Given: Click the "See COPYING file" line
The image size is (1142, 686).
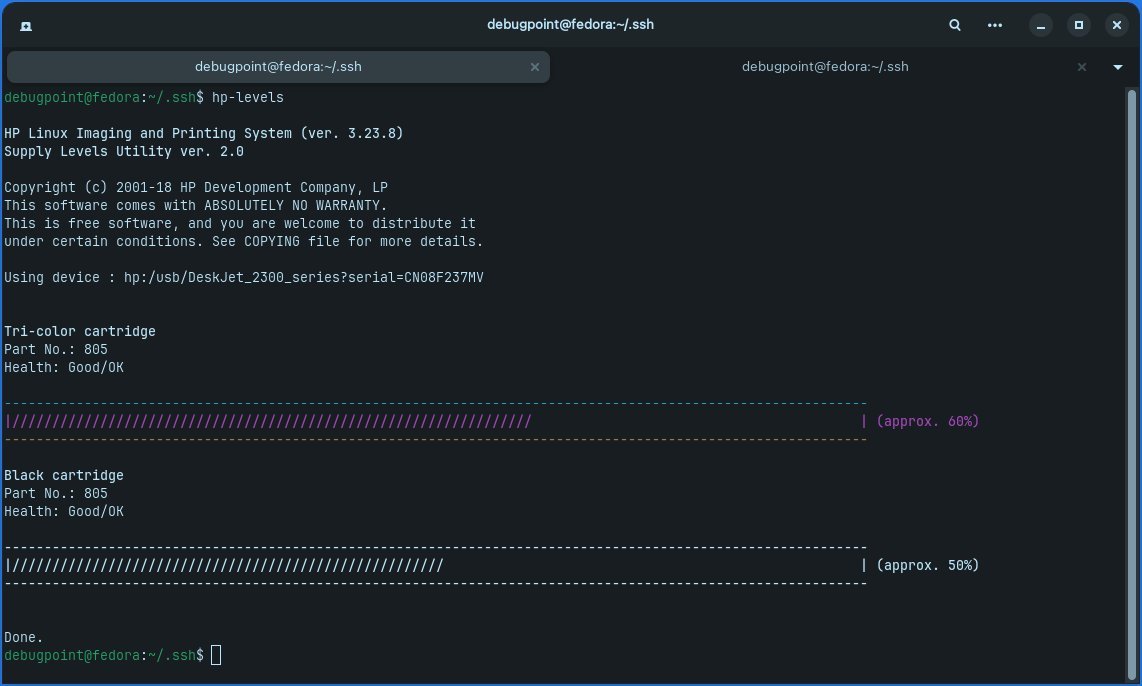Looking at the screenshot, I should click(x=244, y=242).
